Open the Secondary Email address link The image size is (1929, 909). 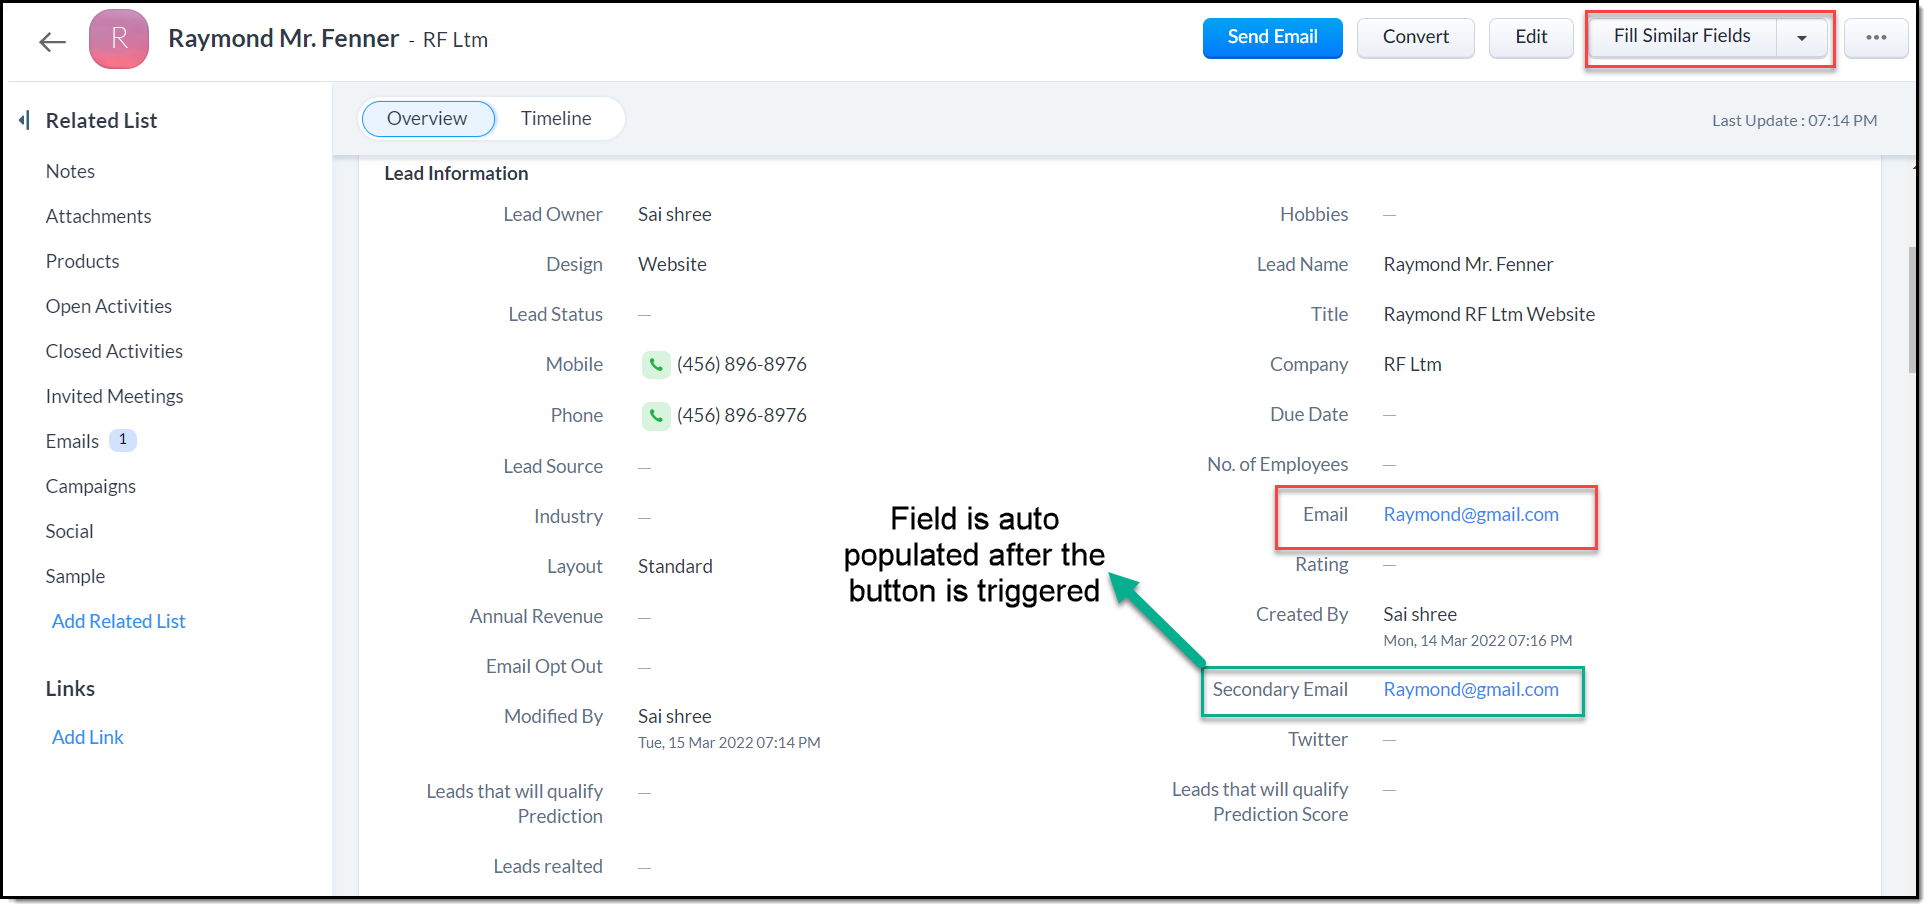coord(1470,690)
